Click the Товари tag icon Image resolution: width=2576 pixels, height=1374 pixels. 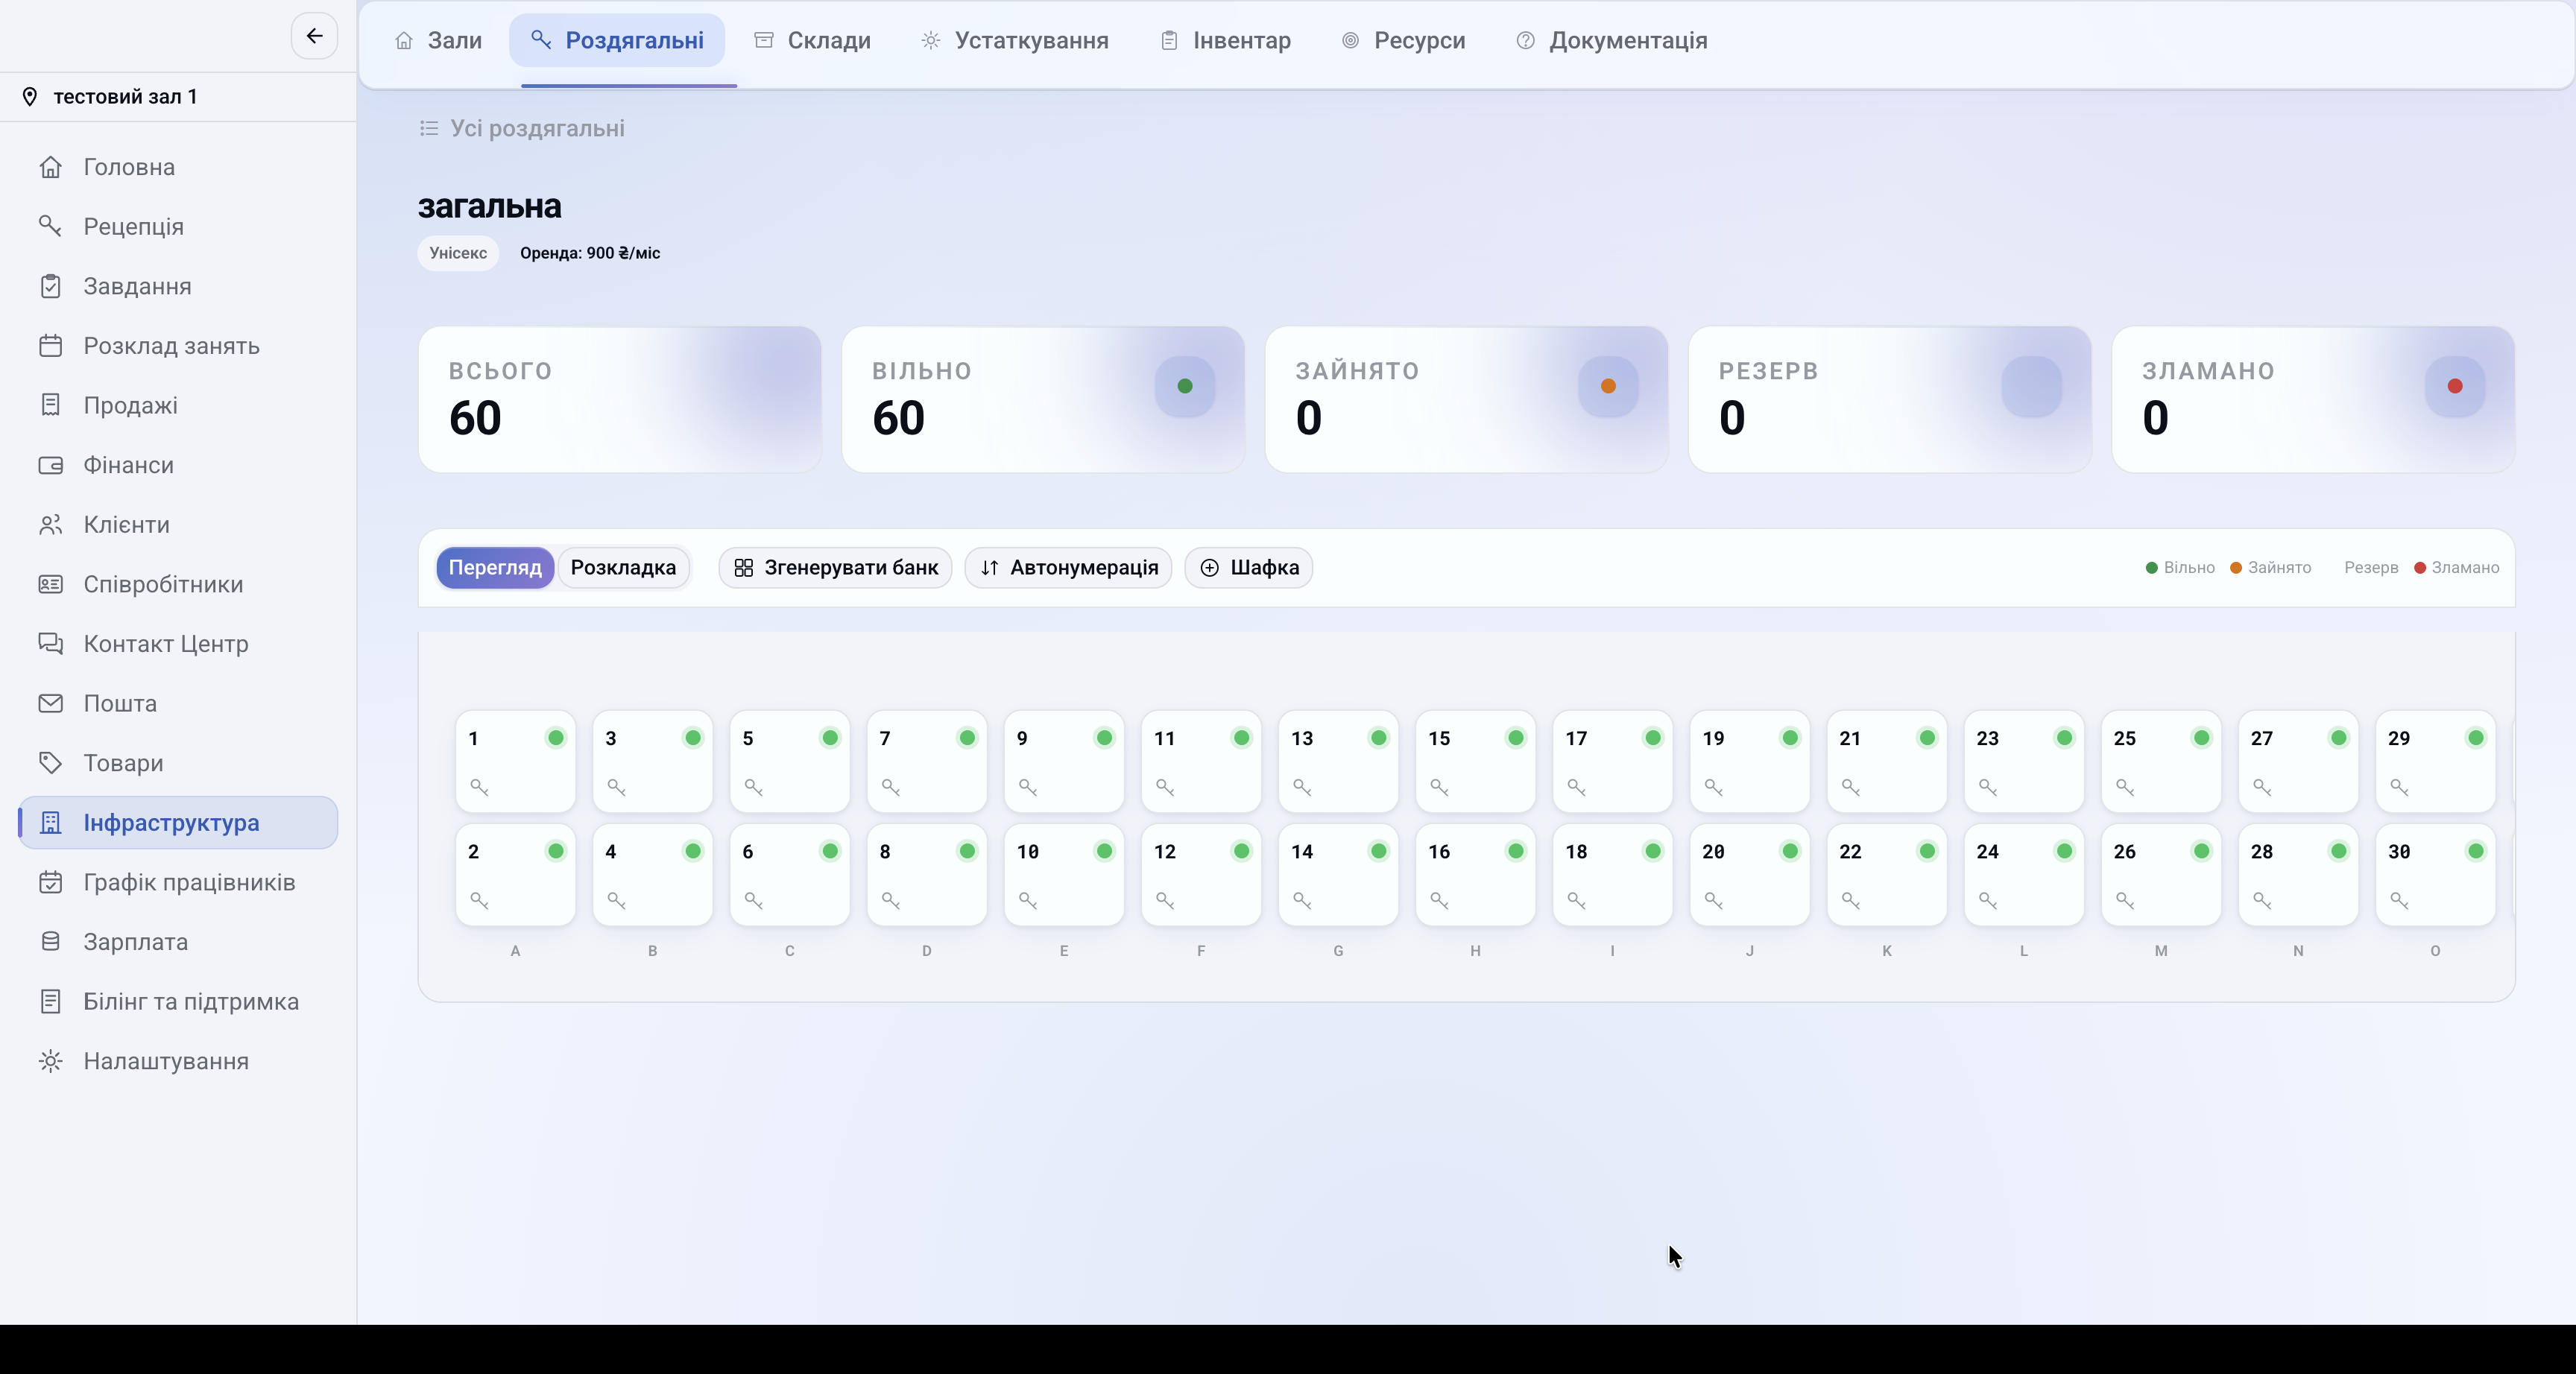point(50,763)
